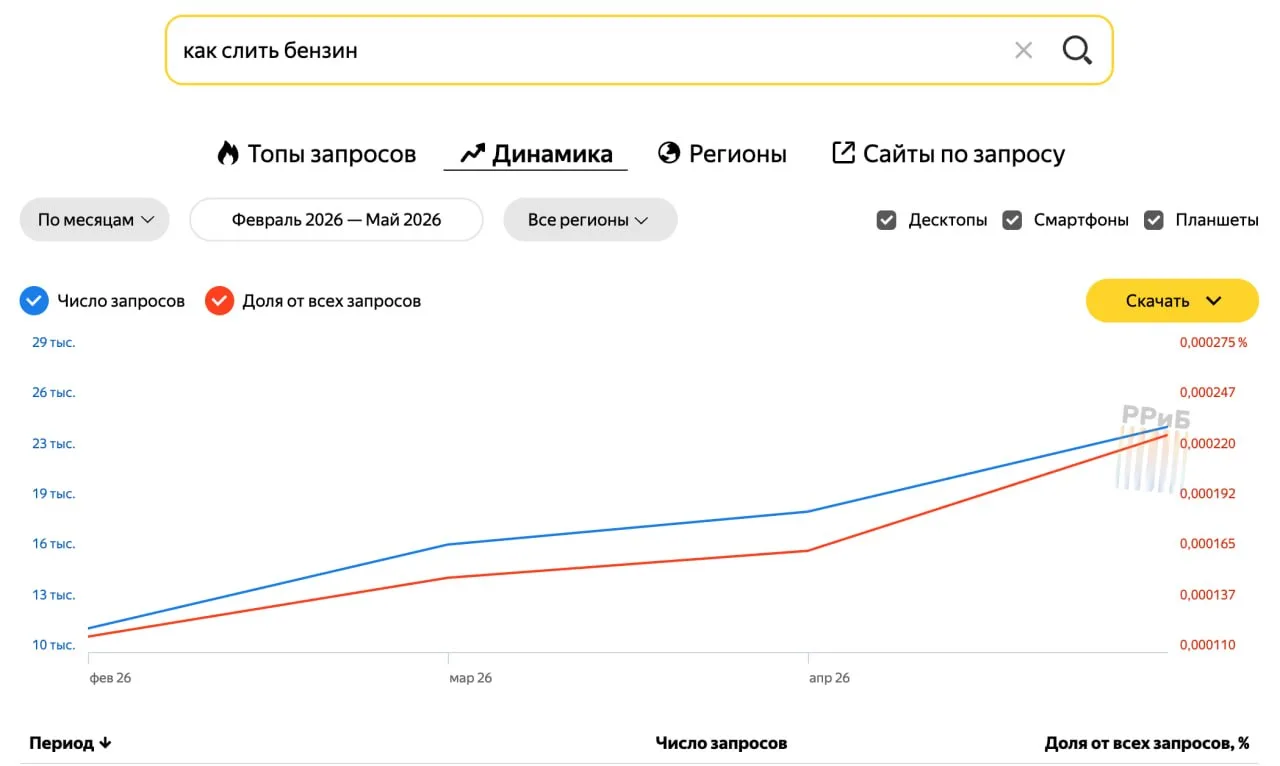This screenshot has height=766, width=1280.
Task: Open the Сайты по запросу tab
Action: coord(948,154)
